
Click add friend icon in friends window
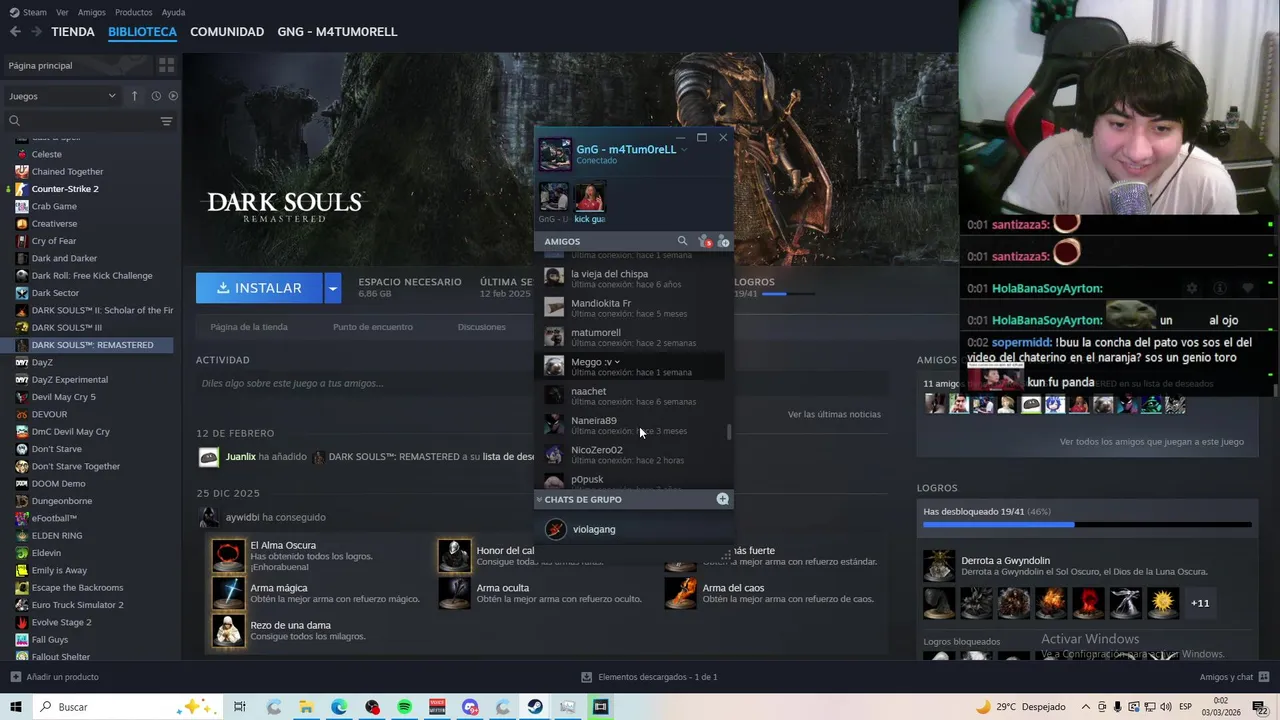point(724,241)
